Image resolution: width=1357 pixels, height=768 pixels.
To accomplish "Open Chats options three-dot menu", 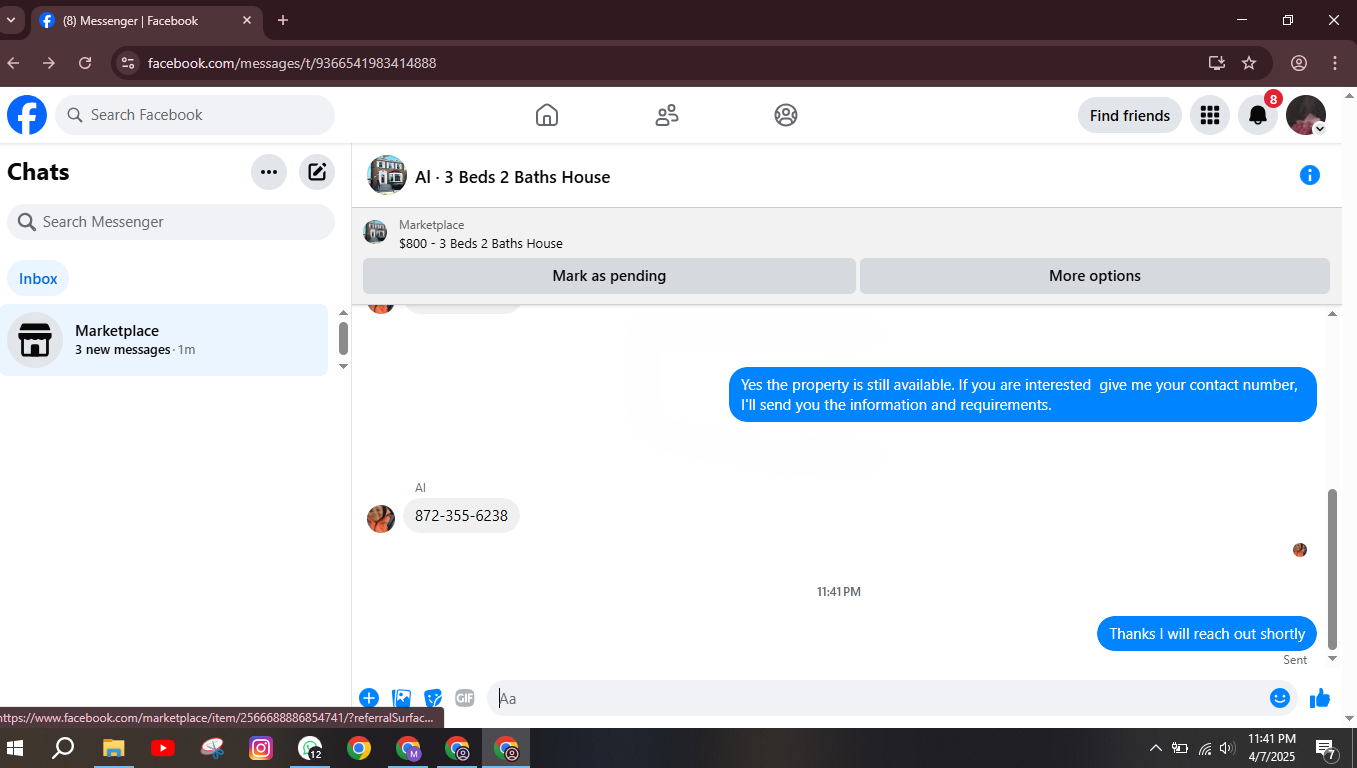I will (269, 172).
